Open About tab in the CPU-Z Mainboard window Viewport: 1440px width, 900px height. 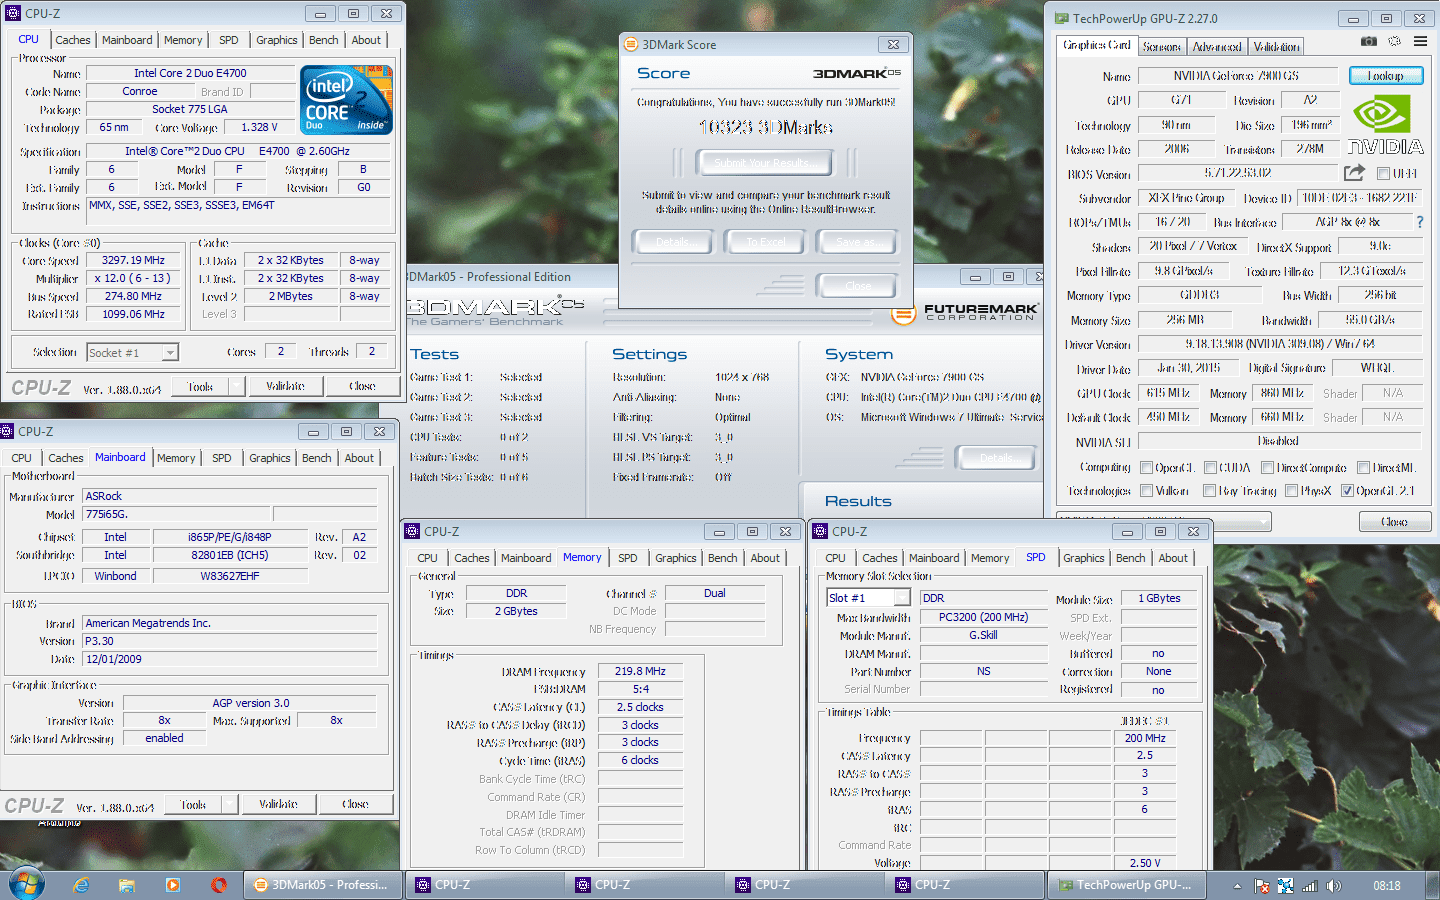coord(359,458)
